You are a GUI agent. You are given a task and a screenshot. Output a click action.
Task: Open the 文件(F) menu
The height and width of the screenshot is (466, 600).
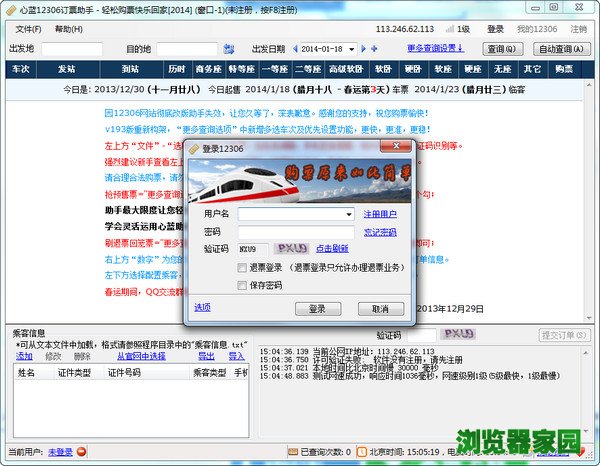28,29
